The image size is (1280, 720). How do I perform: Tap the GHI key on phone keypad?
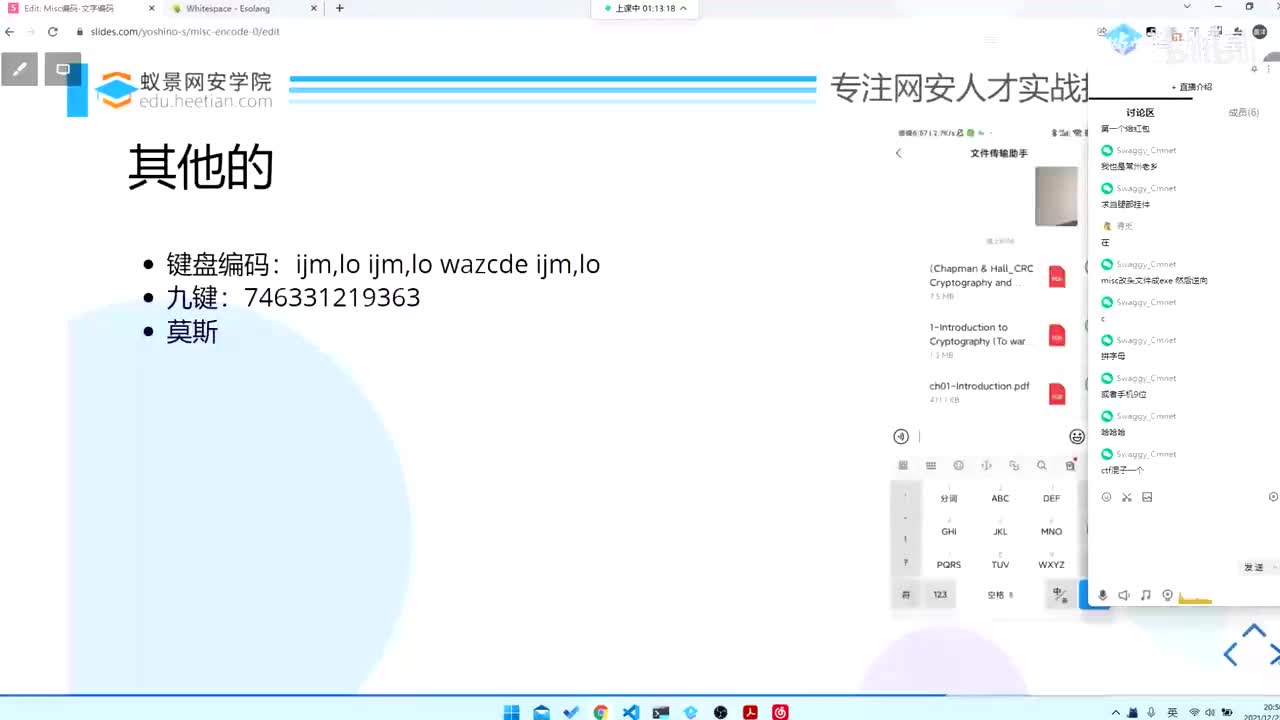[949, 530]
